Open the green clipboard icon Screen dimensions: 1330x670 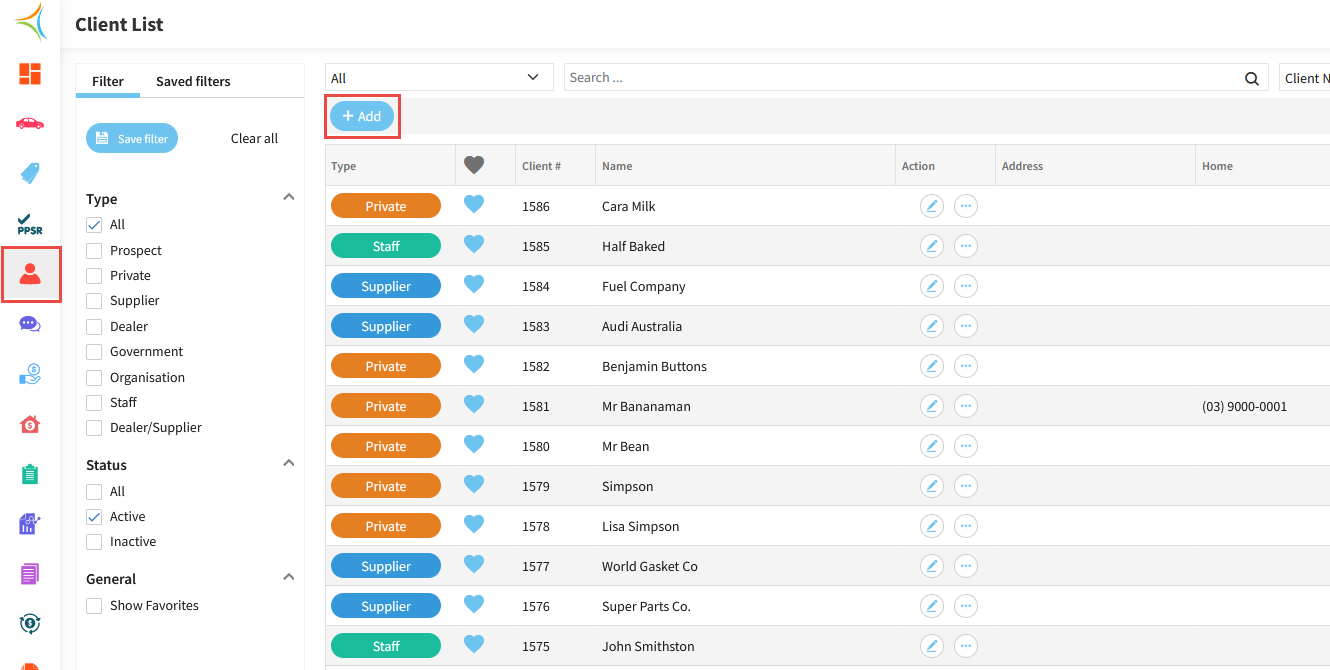click(30, 474)
